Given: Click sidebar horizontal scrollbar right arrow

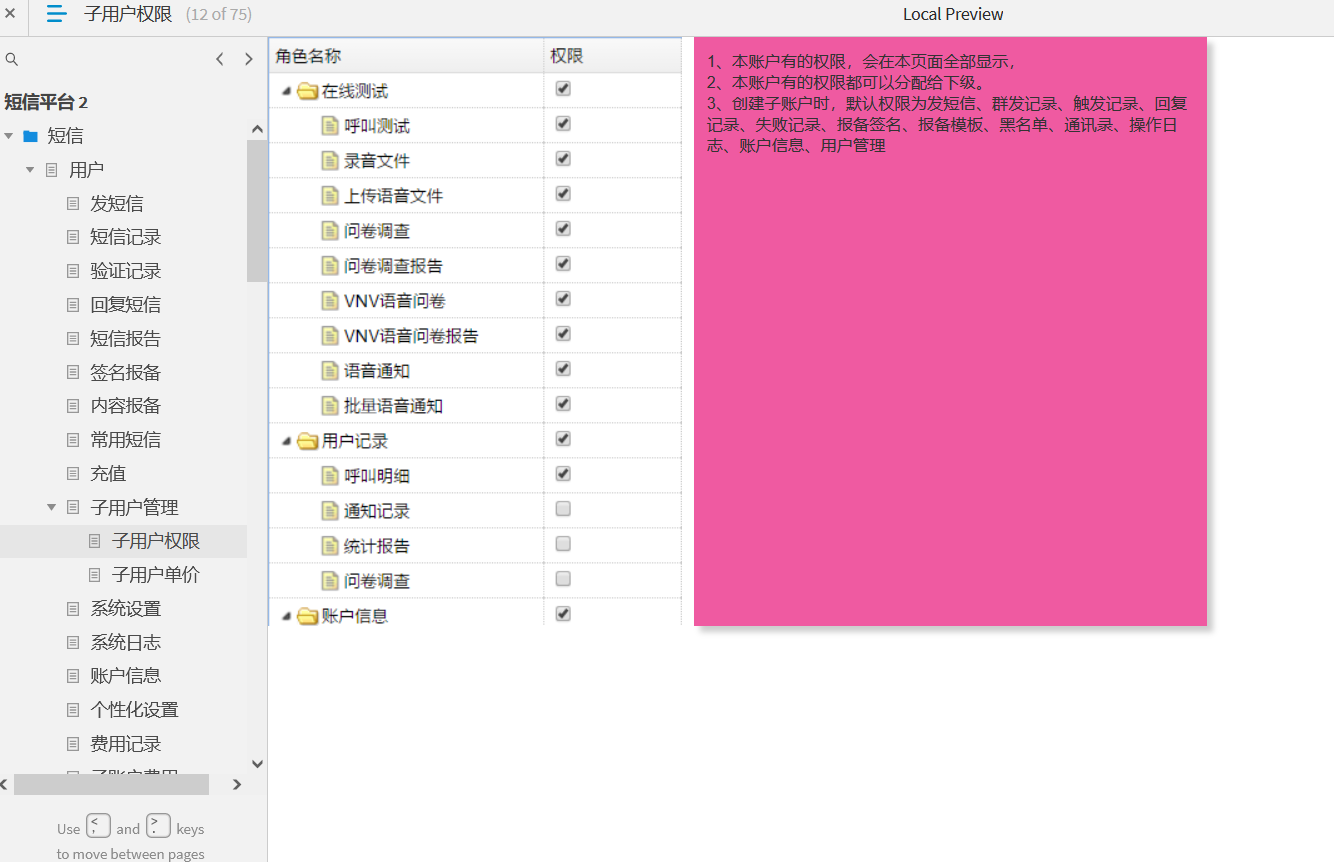Looking at the screenshot, I should pos(237,785).
